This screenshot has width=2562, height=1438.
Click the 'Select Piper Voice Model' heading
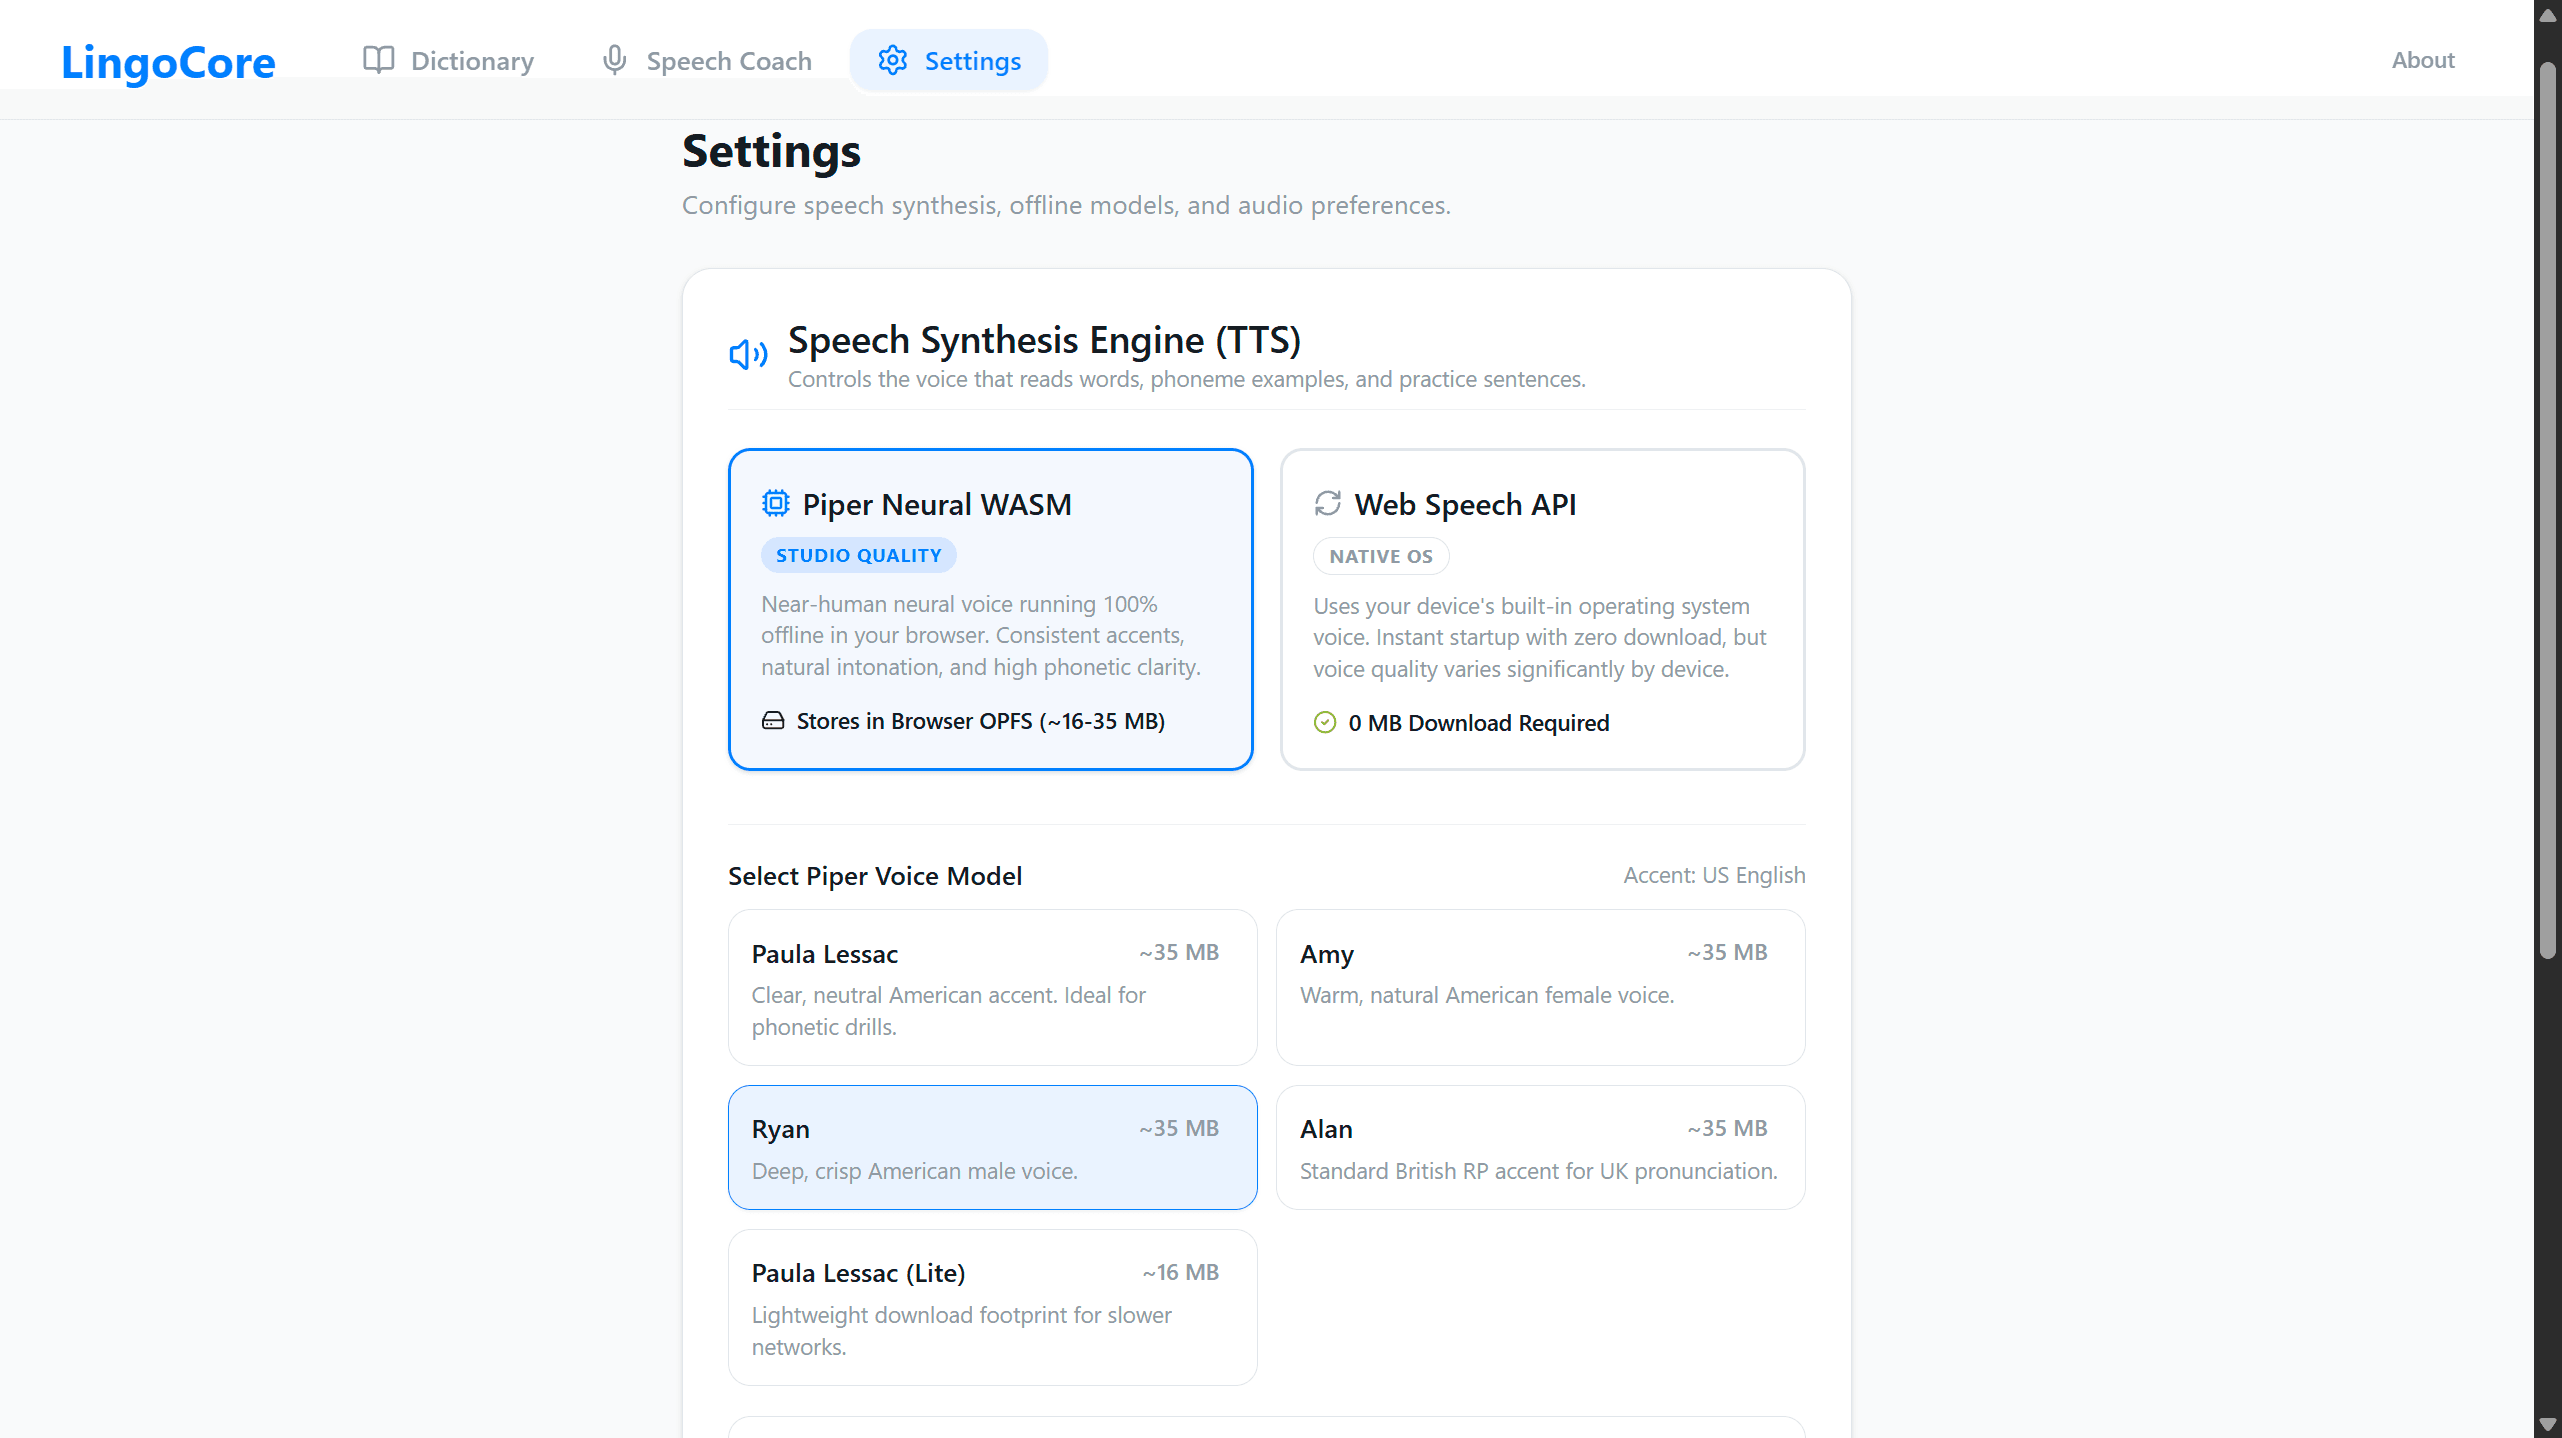(875, 876)
